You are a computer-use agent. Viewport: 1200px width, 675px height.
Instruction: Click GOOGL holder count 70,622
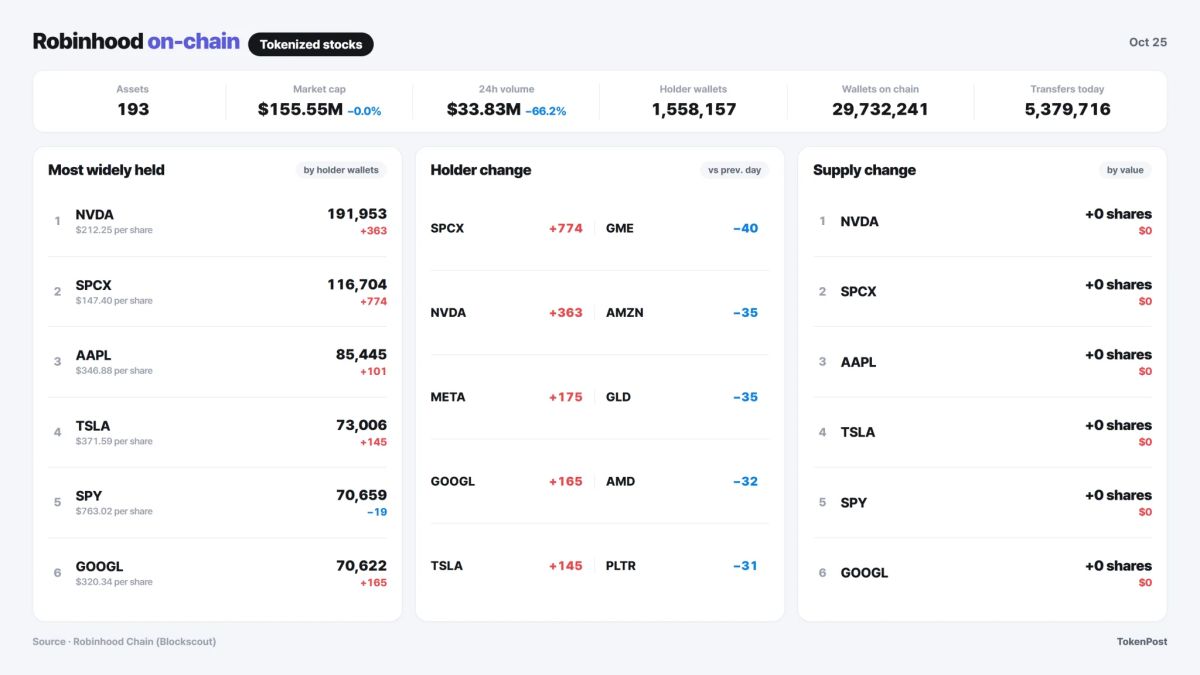click(361, 565)
